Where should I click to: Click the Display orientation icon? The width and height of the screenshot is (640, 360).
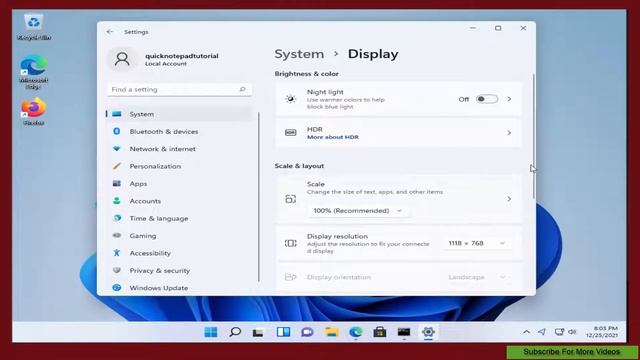click(x=290, y=277)
